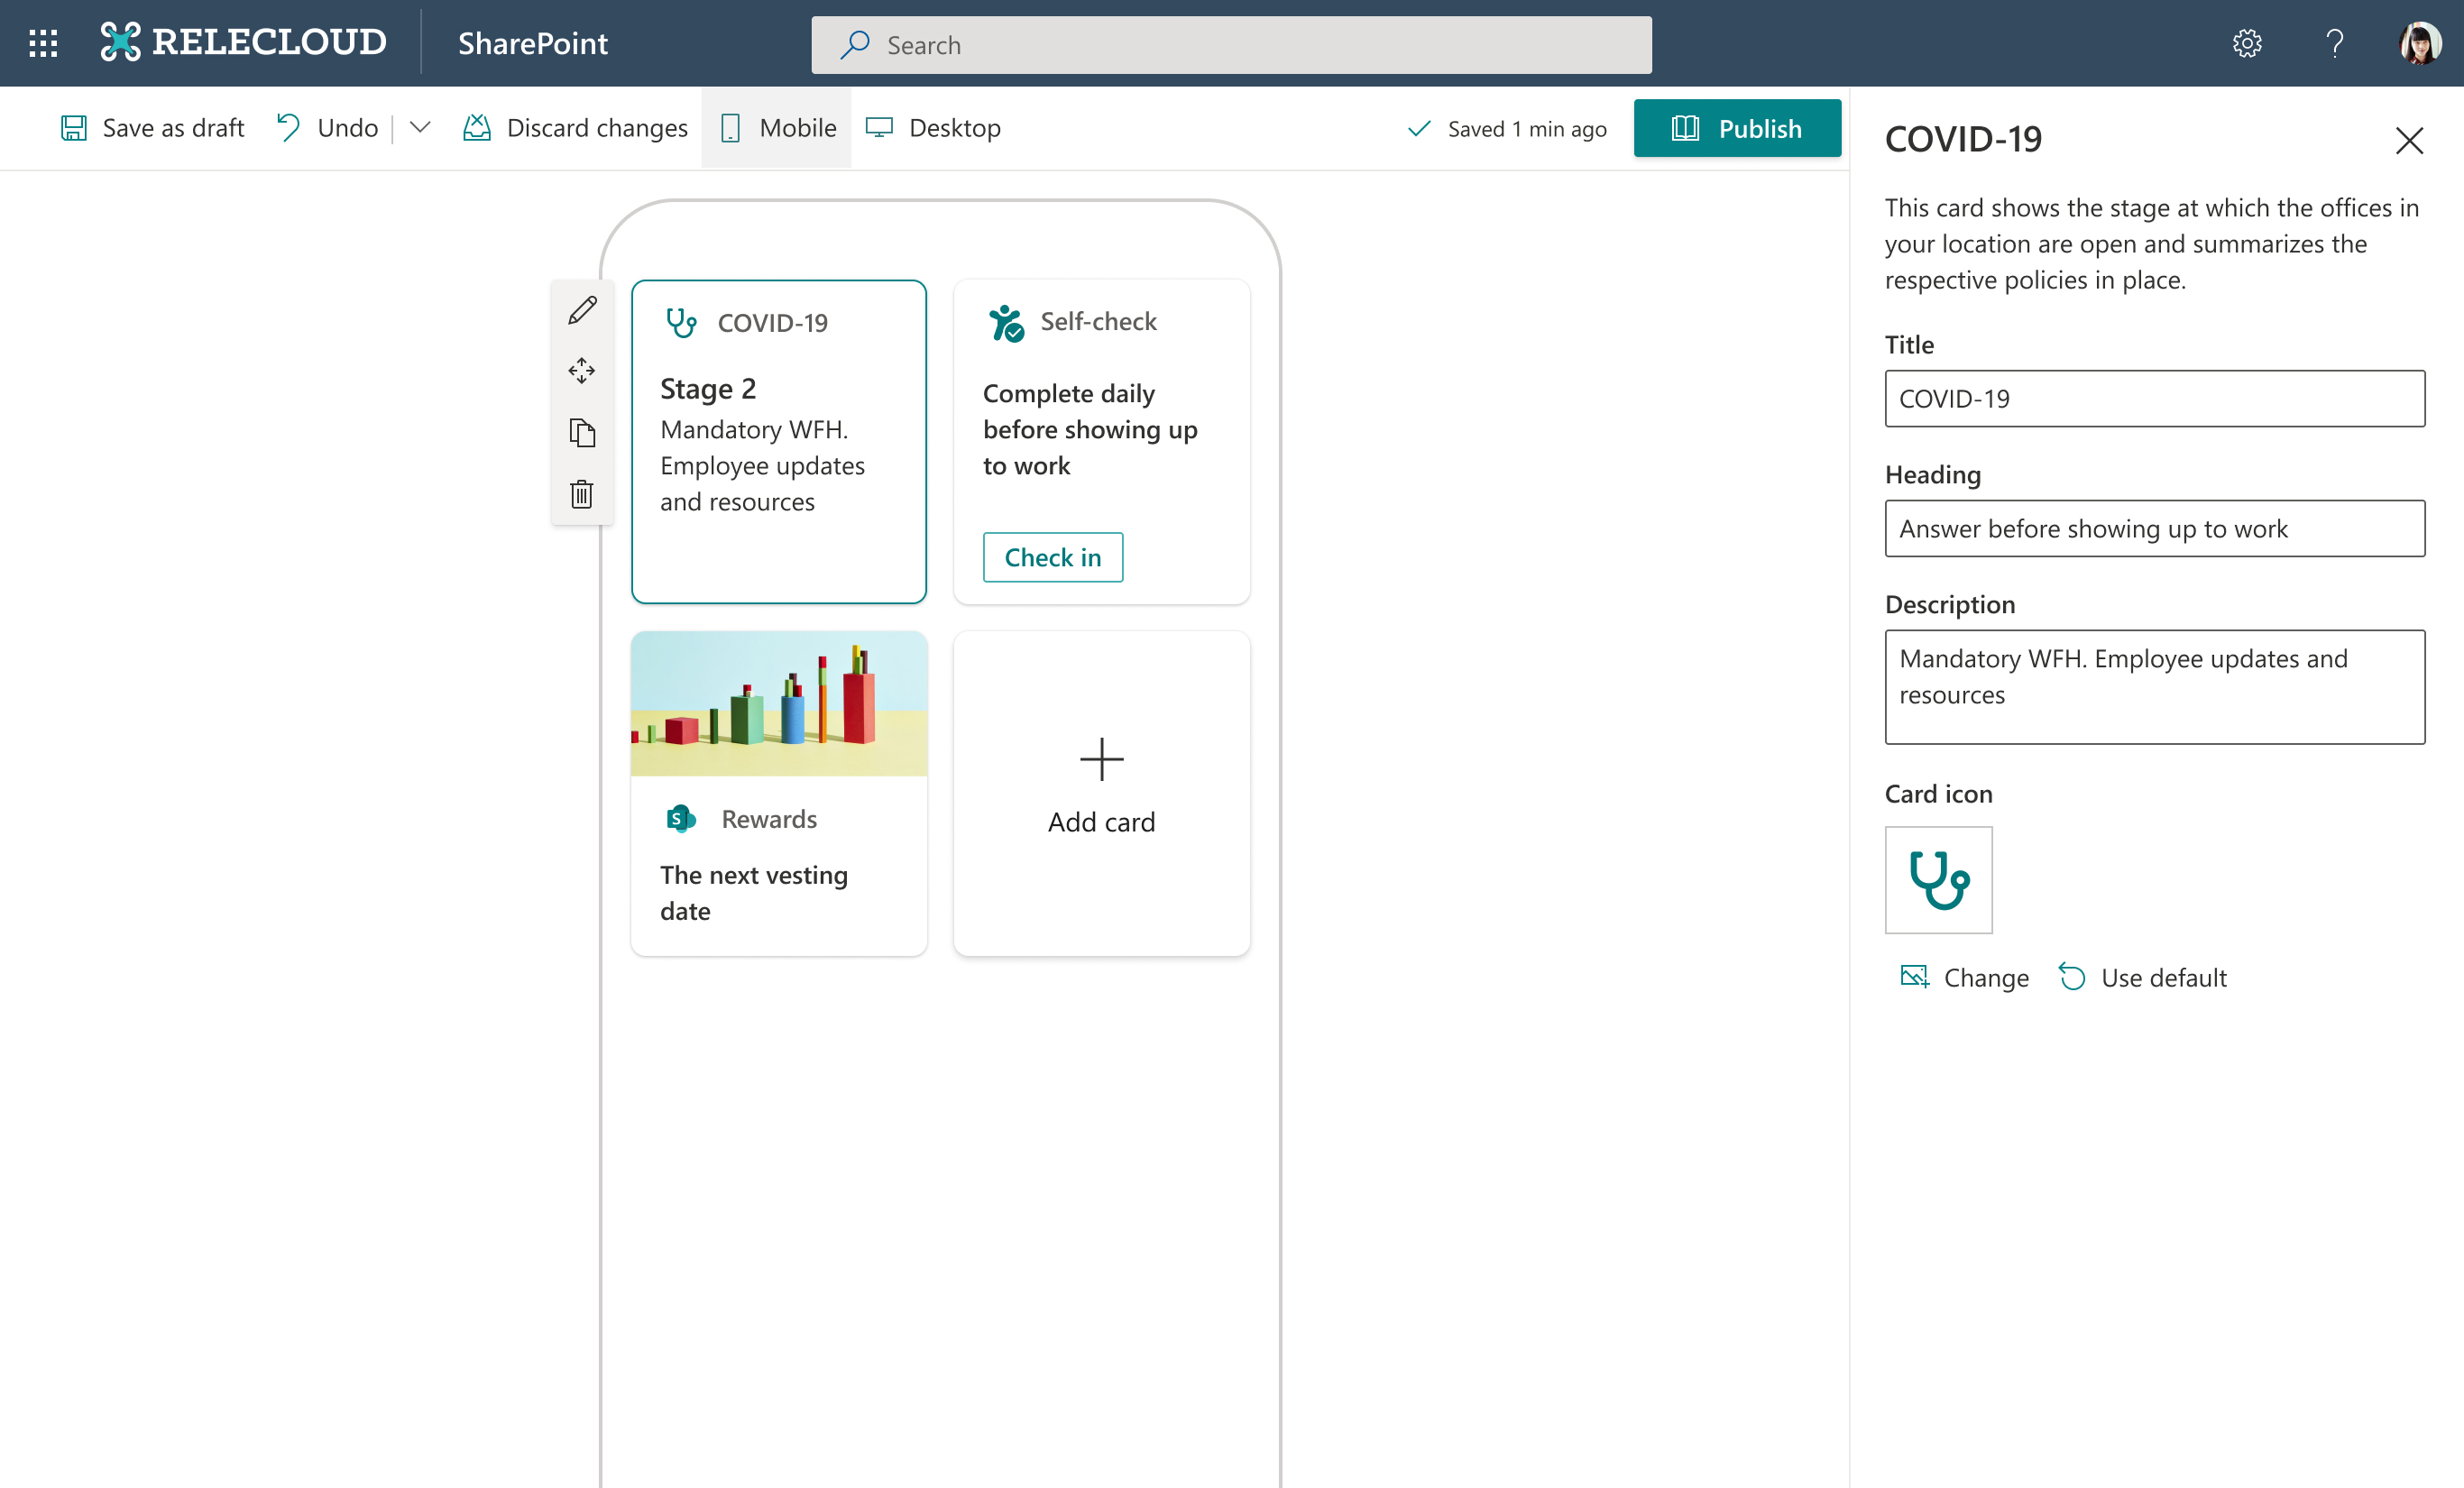
Task: Switch to Desktop view
Action: 934,128
